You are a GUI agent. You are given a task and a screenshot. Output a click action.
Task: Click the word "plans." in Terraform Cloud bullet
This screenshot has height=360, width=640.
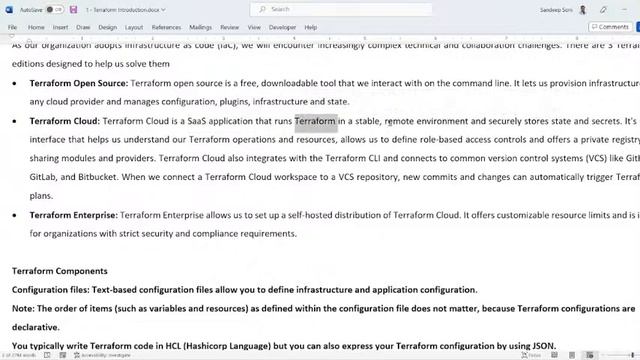coord(41,196)
